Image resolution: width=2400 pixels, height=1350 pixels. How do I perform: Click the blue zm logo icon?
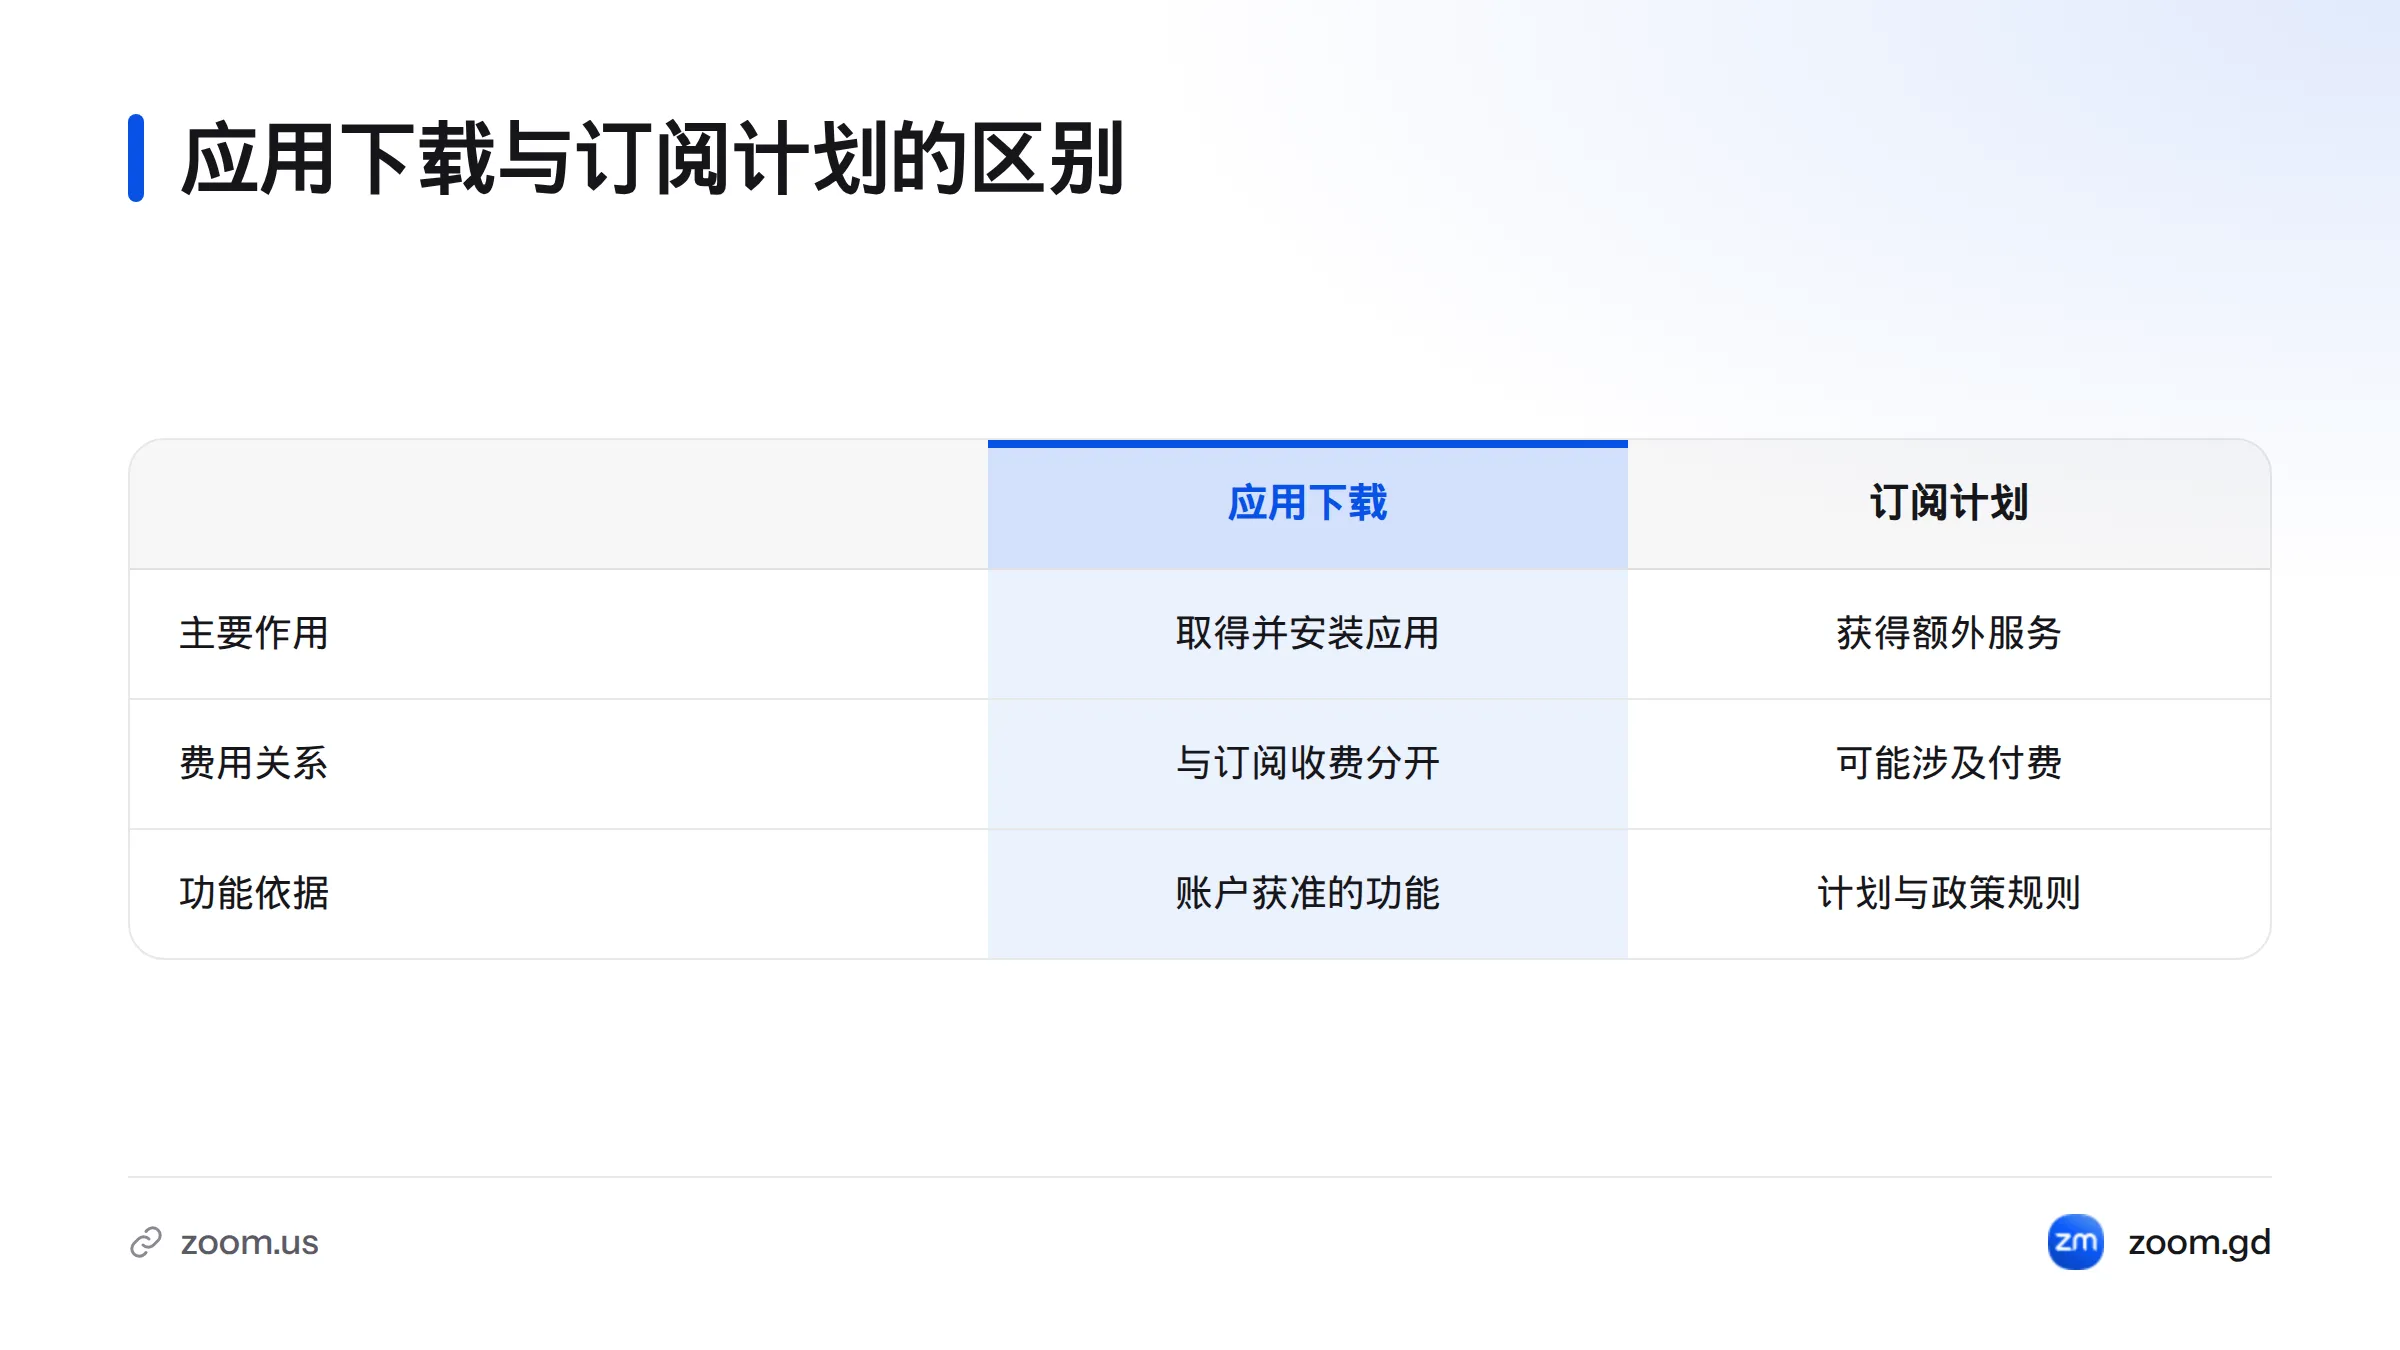2075,1242
